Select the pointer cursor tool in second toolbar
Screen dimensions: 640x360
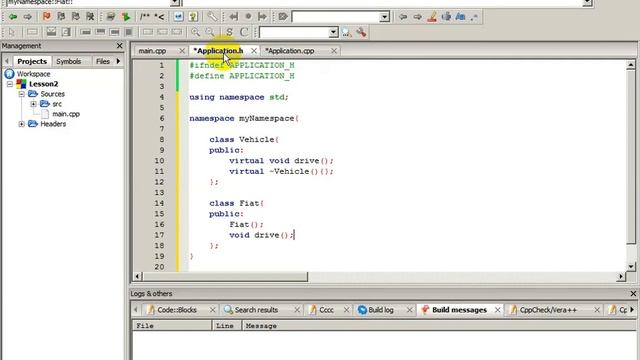pyautogui.click(x=11, y=32)
